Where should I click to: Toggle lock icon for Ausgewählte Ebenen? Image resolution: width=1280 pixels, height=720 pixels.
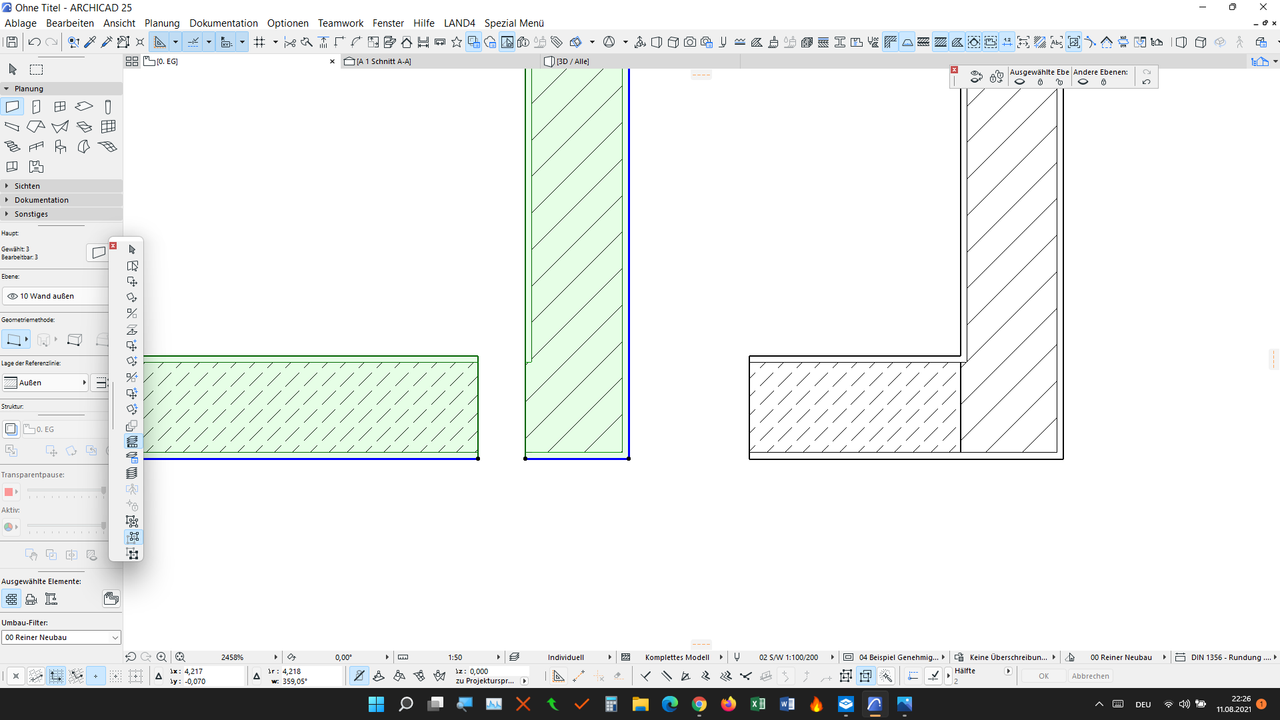click(1040, 82)
